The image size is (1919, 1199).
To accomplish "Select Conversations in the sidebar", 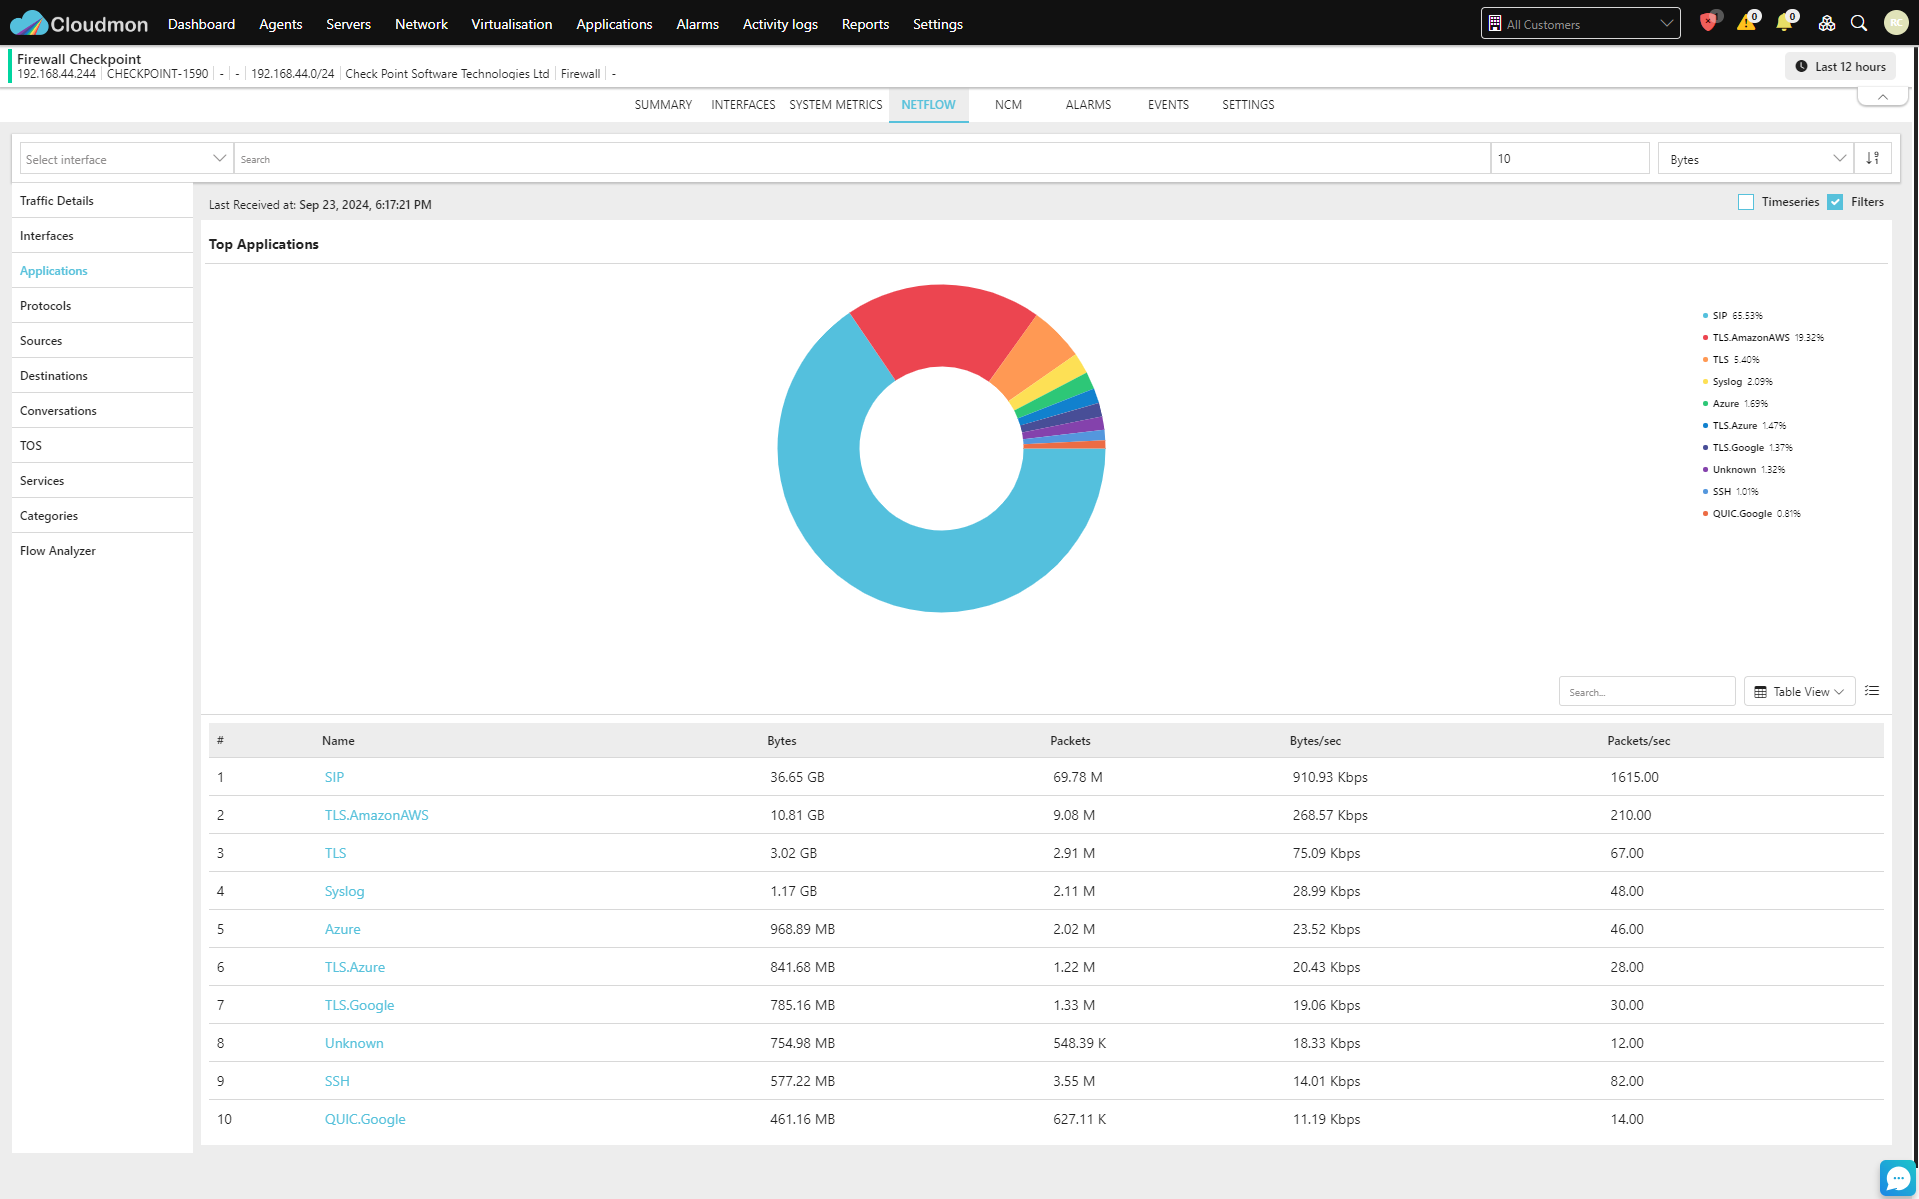I will [102, 410].
